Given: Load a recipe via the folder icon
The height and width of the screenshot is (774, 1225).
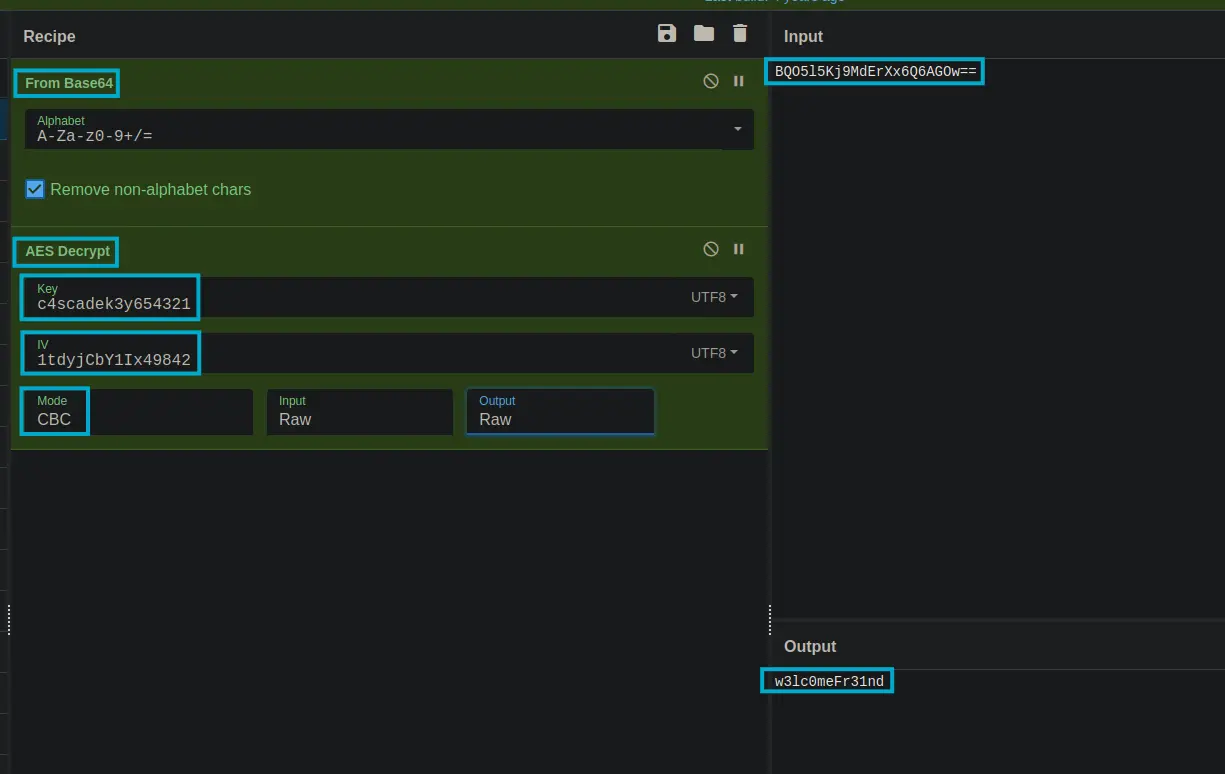Looking at the screenshot, I should coord(704,34).
